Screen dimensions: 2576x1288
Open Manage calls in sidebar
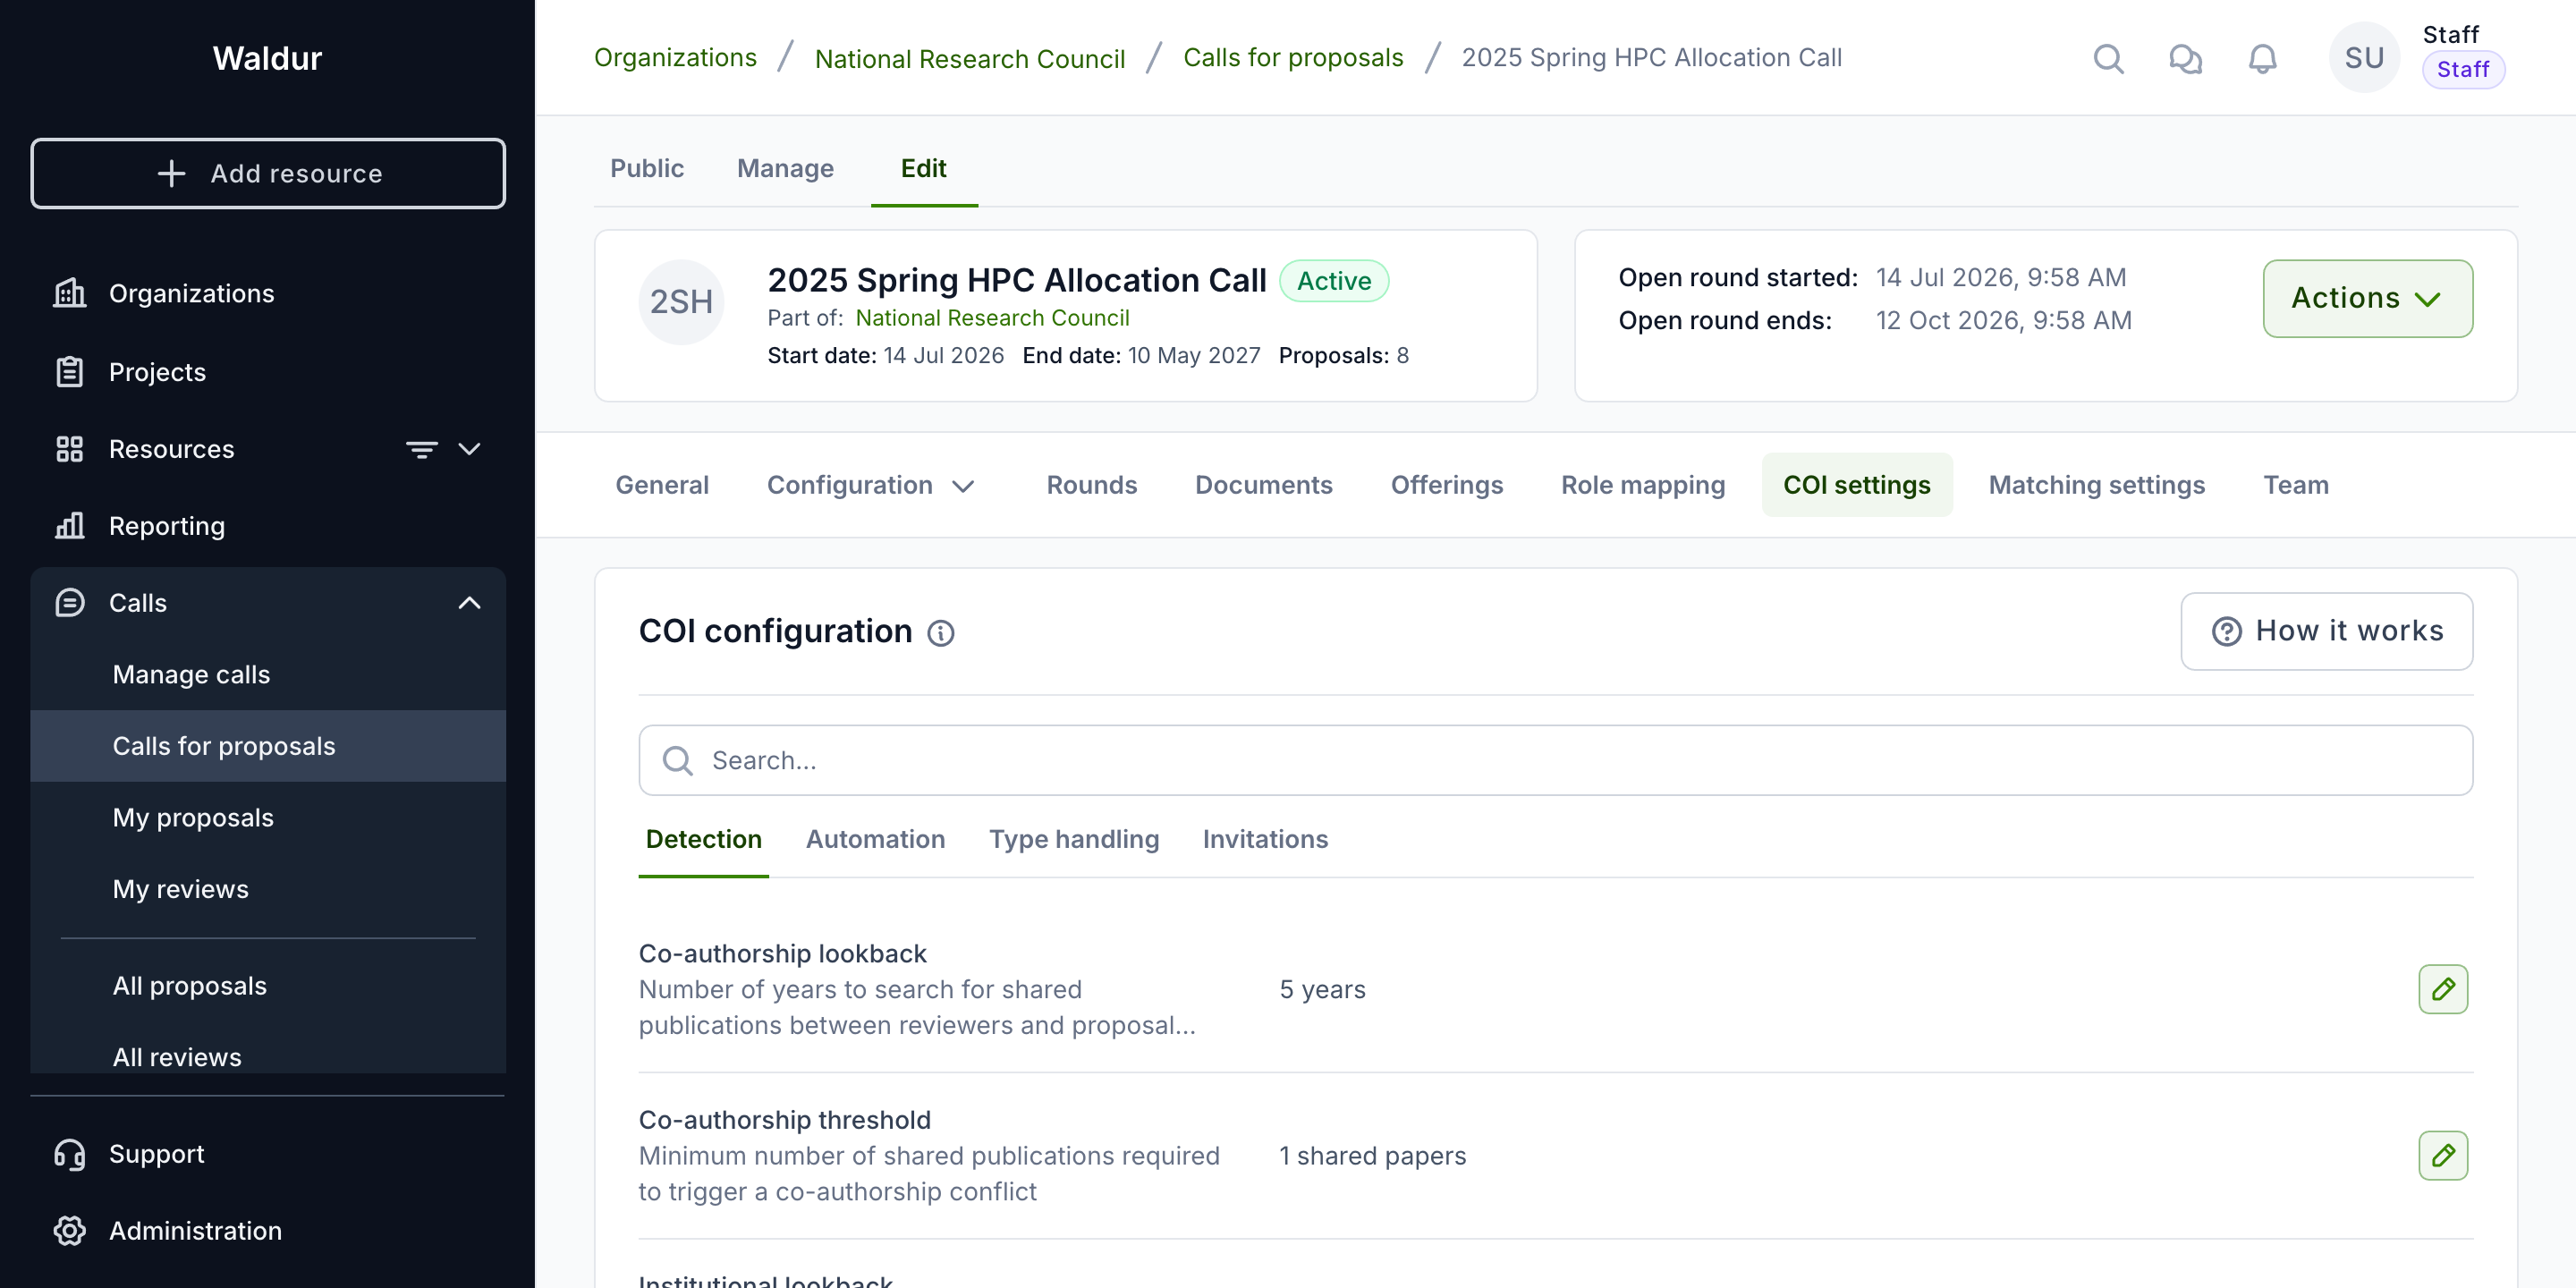(x=268, y=675)
